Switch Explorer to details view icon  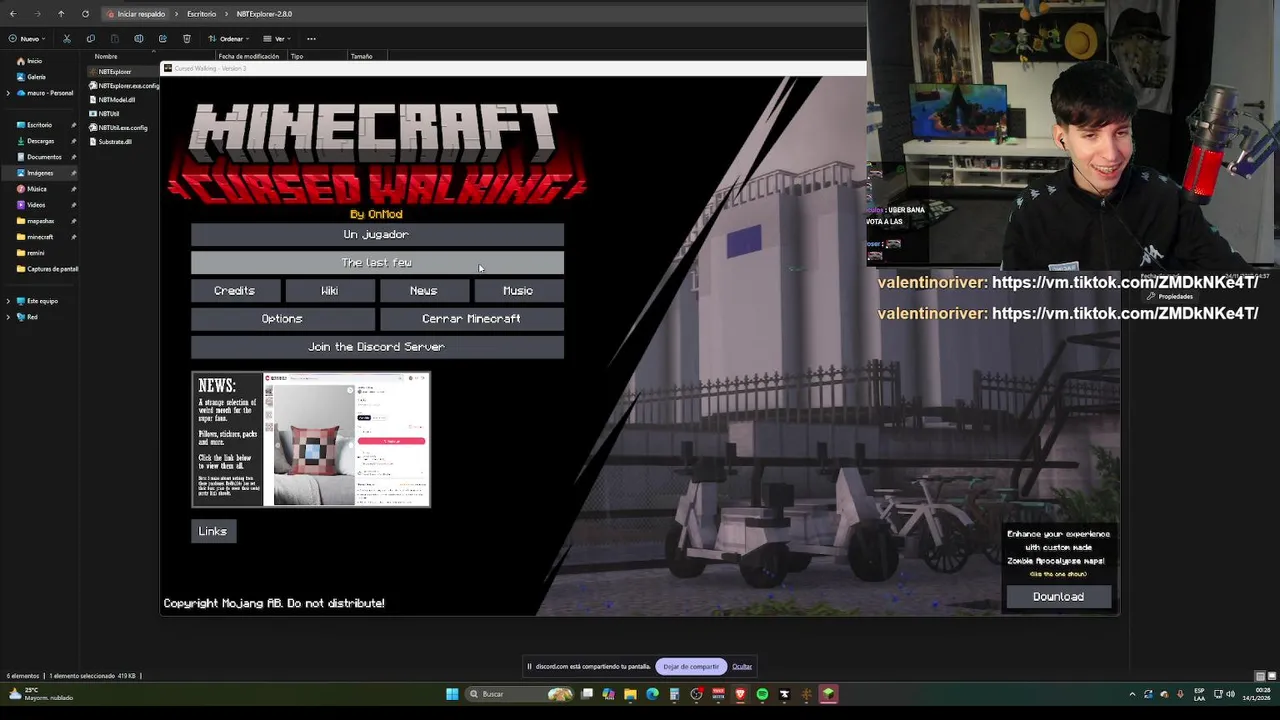(x=1259, y=676)
